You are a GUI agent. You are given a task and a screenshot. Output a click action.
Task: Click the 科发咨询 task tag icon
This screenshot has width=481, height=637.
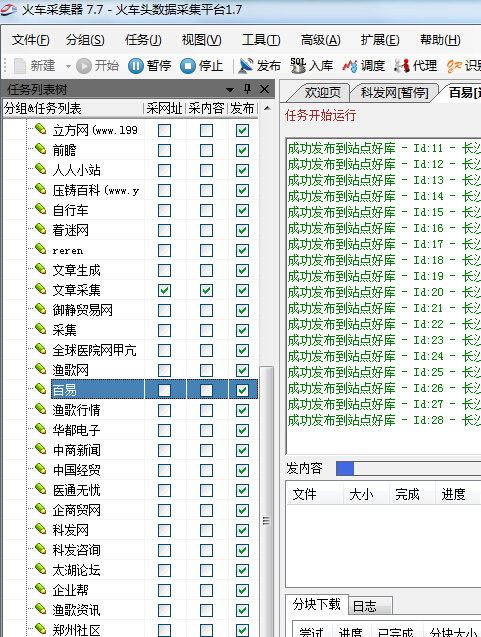pyautogui.click(x=41, y=549)
